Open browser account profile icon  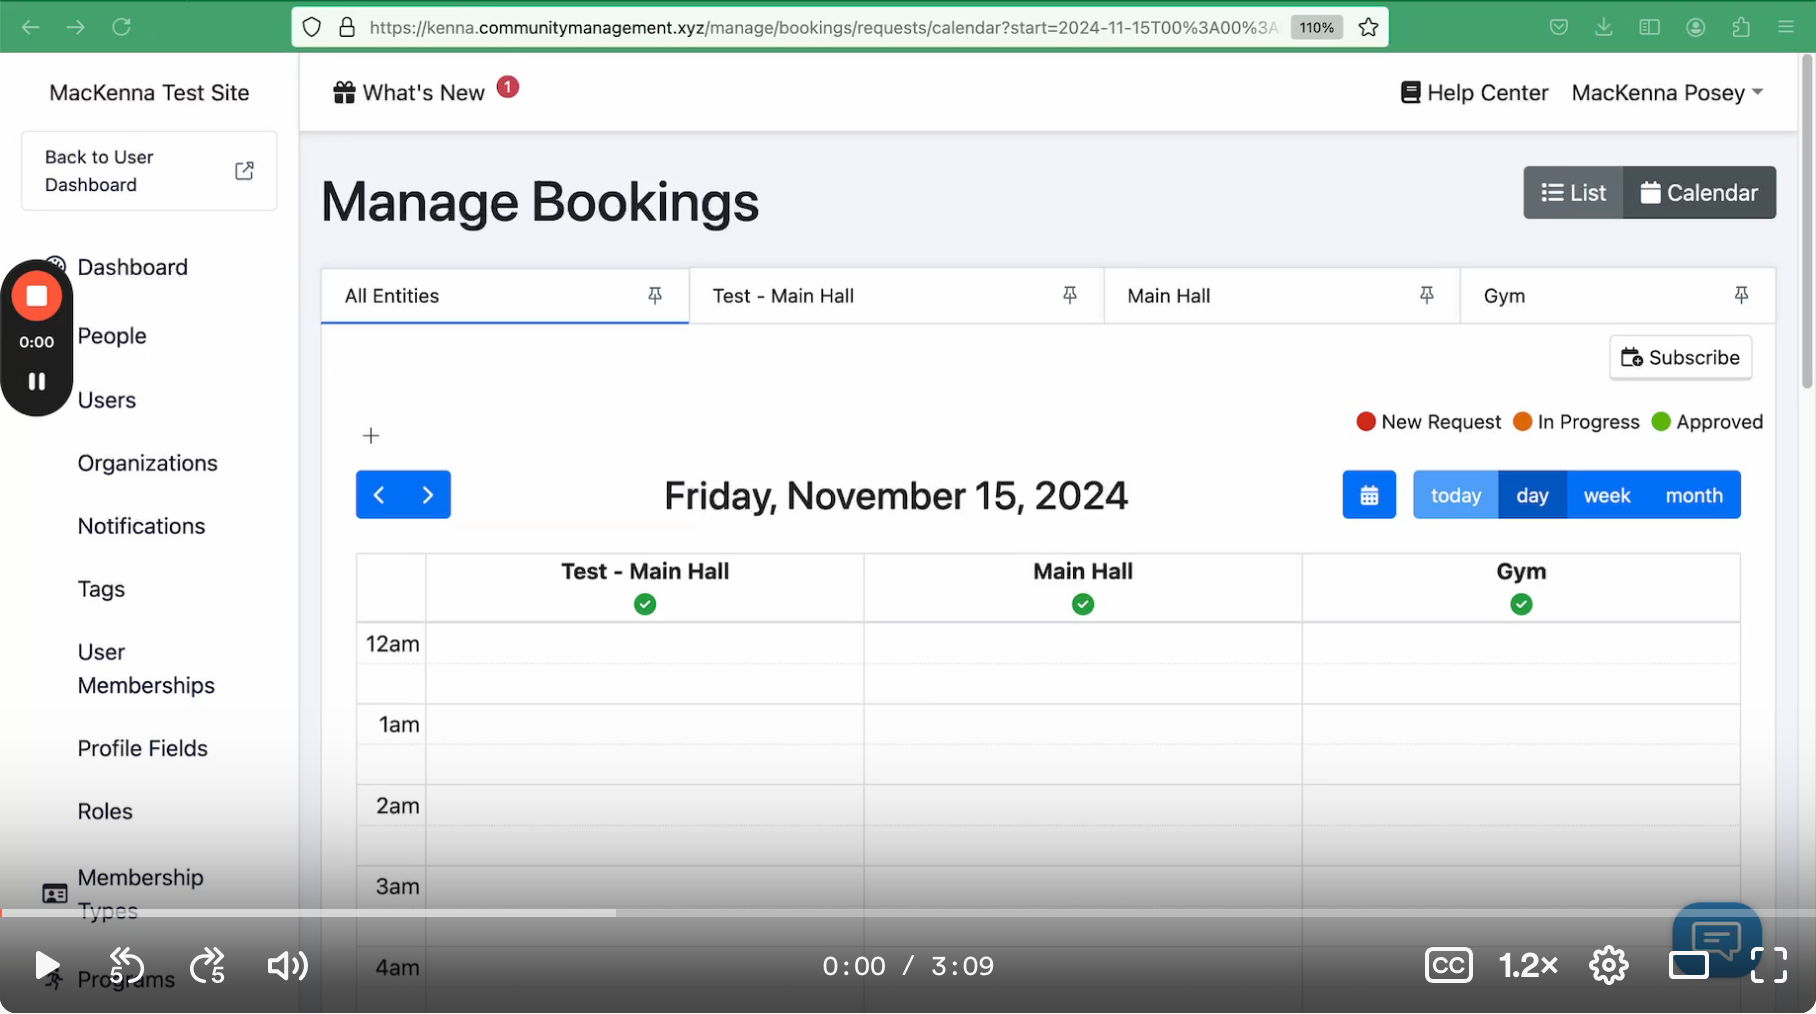click(1695, 27)
